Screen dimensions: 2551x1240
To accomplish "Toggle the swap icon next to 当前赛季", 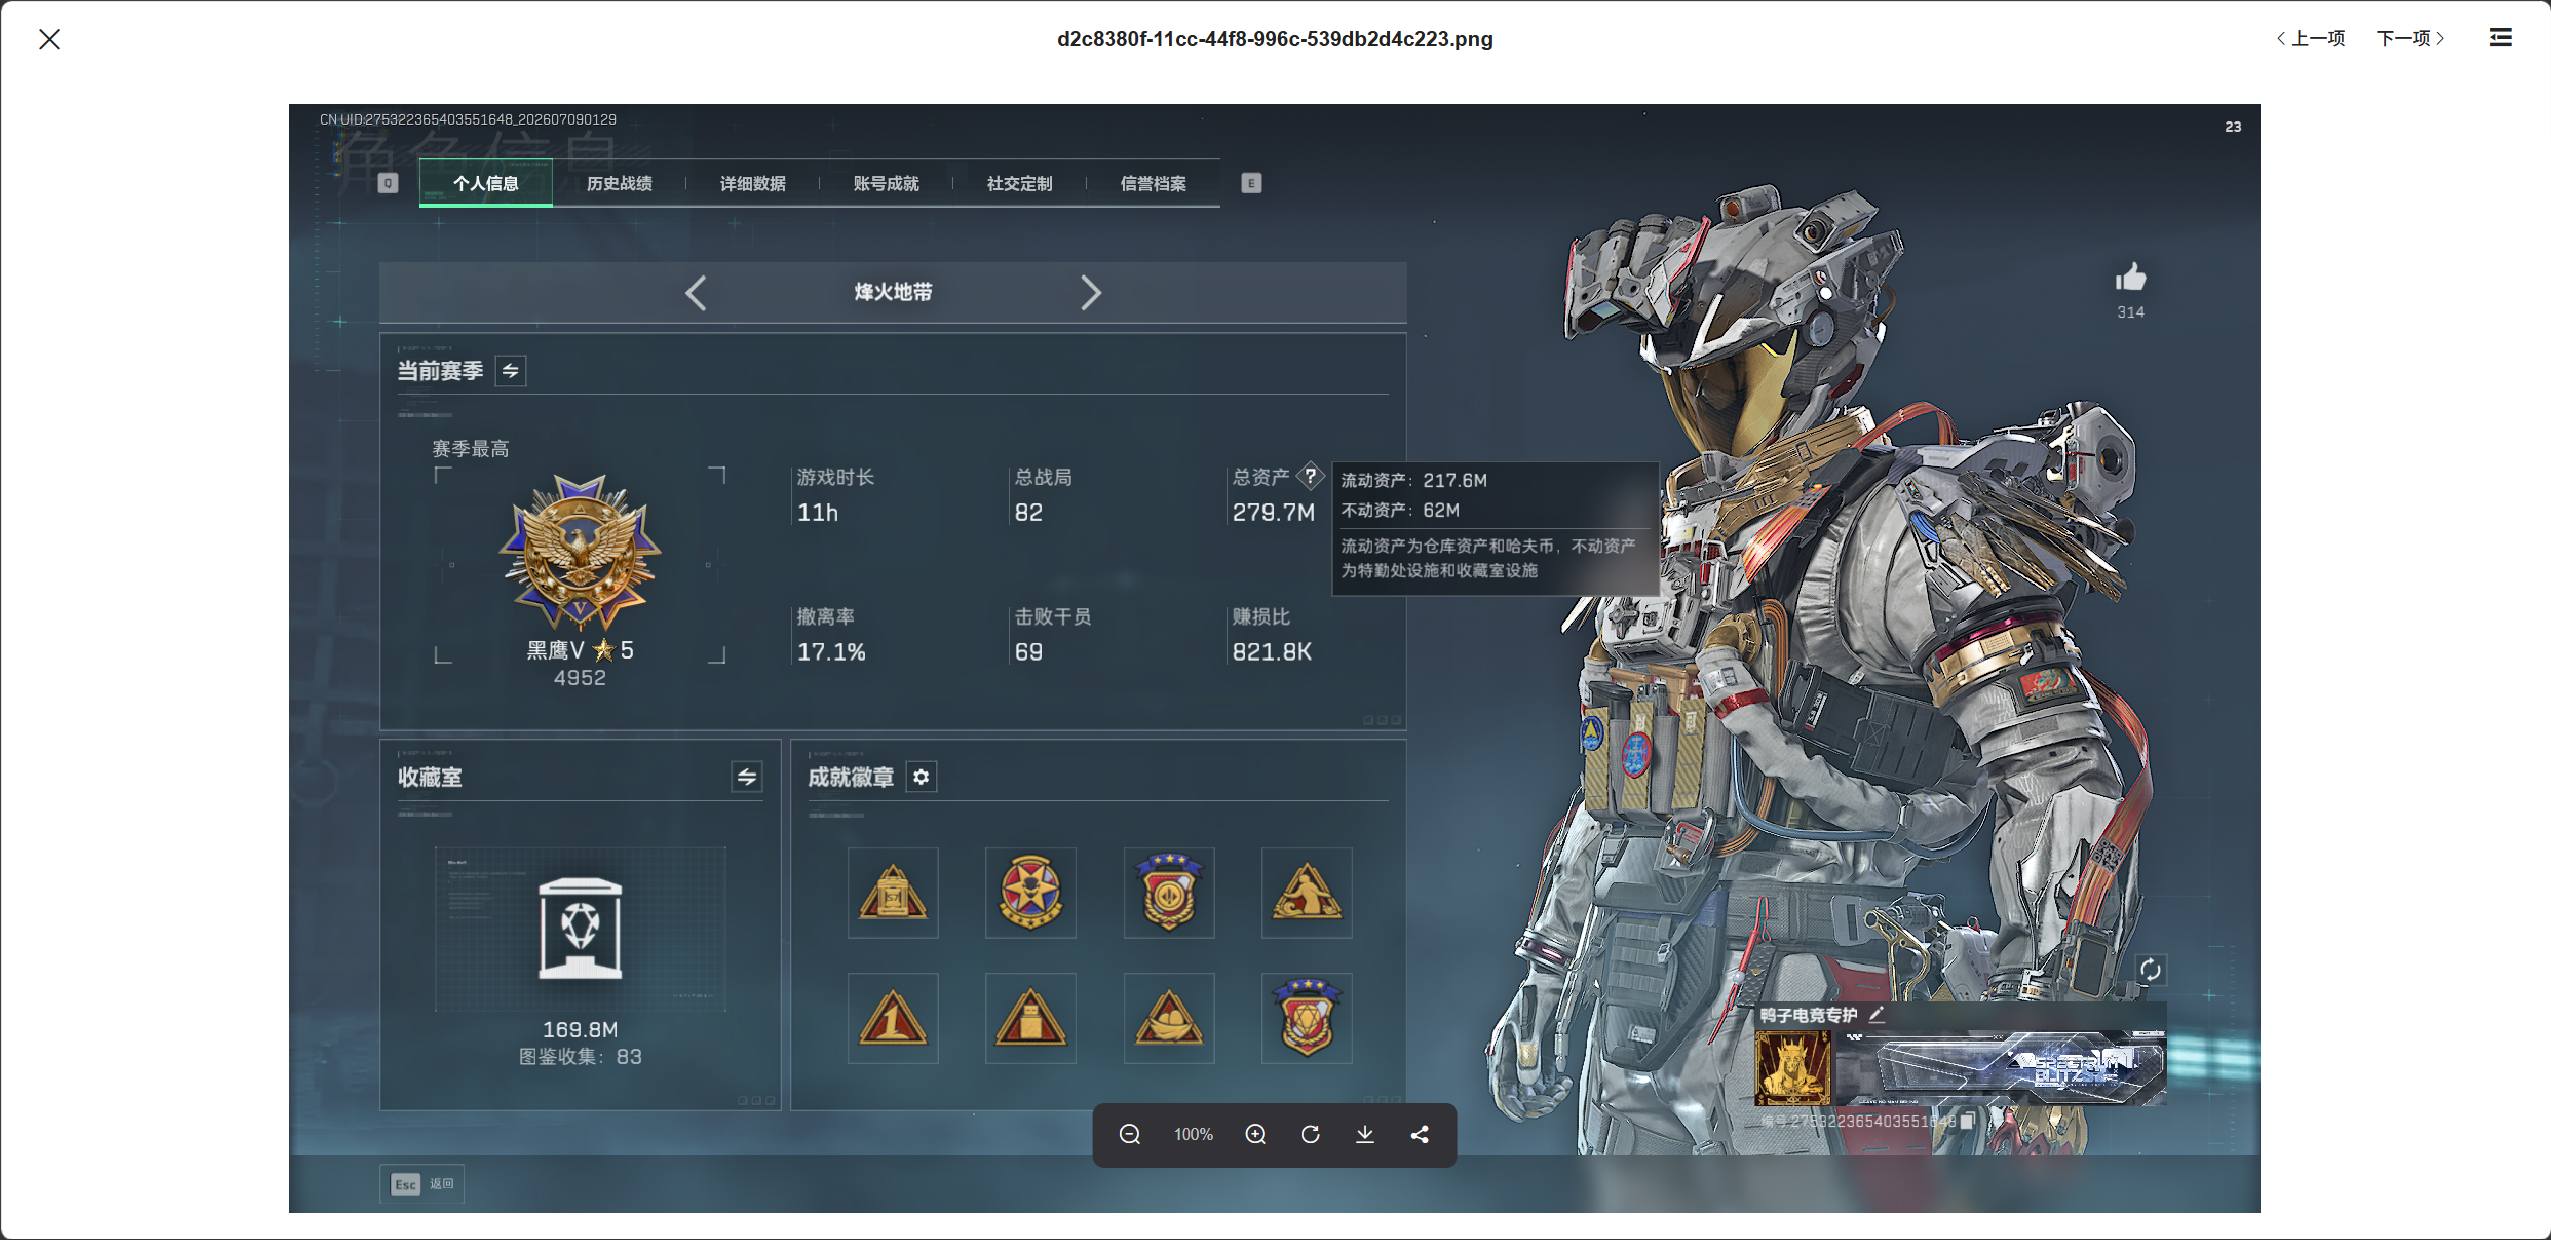I will (511, 371).
